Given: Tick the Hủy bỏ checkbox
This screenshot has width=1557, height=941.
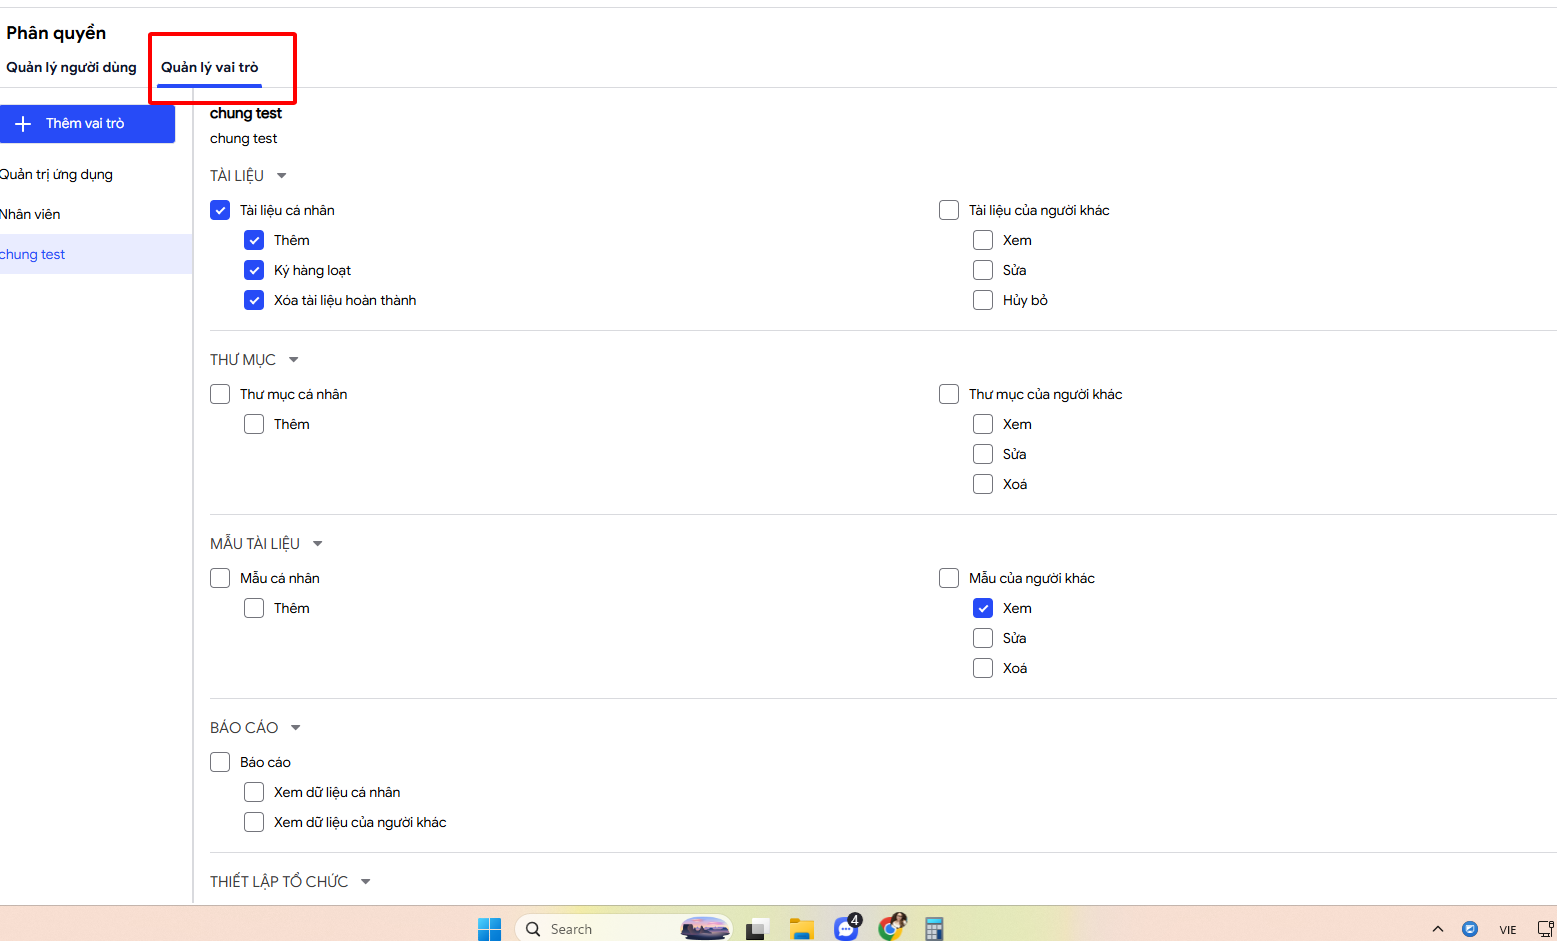Looking at the screenshot, I should point(983,300).
